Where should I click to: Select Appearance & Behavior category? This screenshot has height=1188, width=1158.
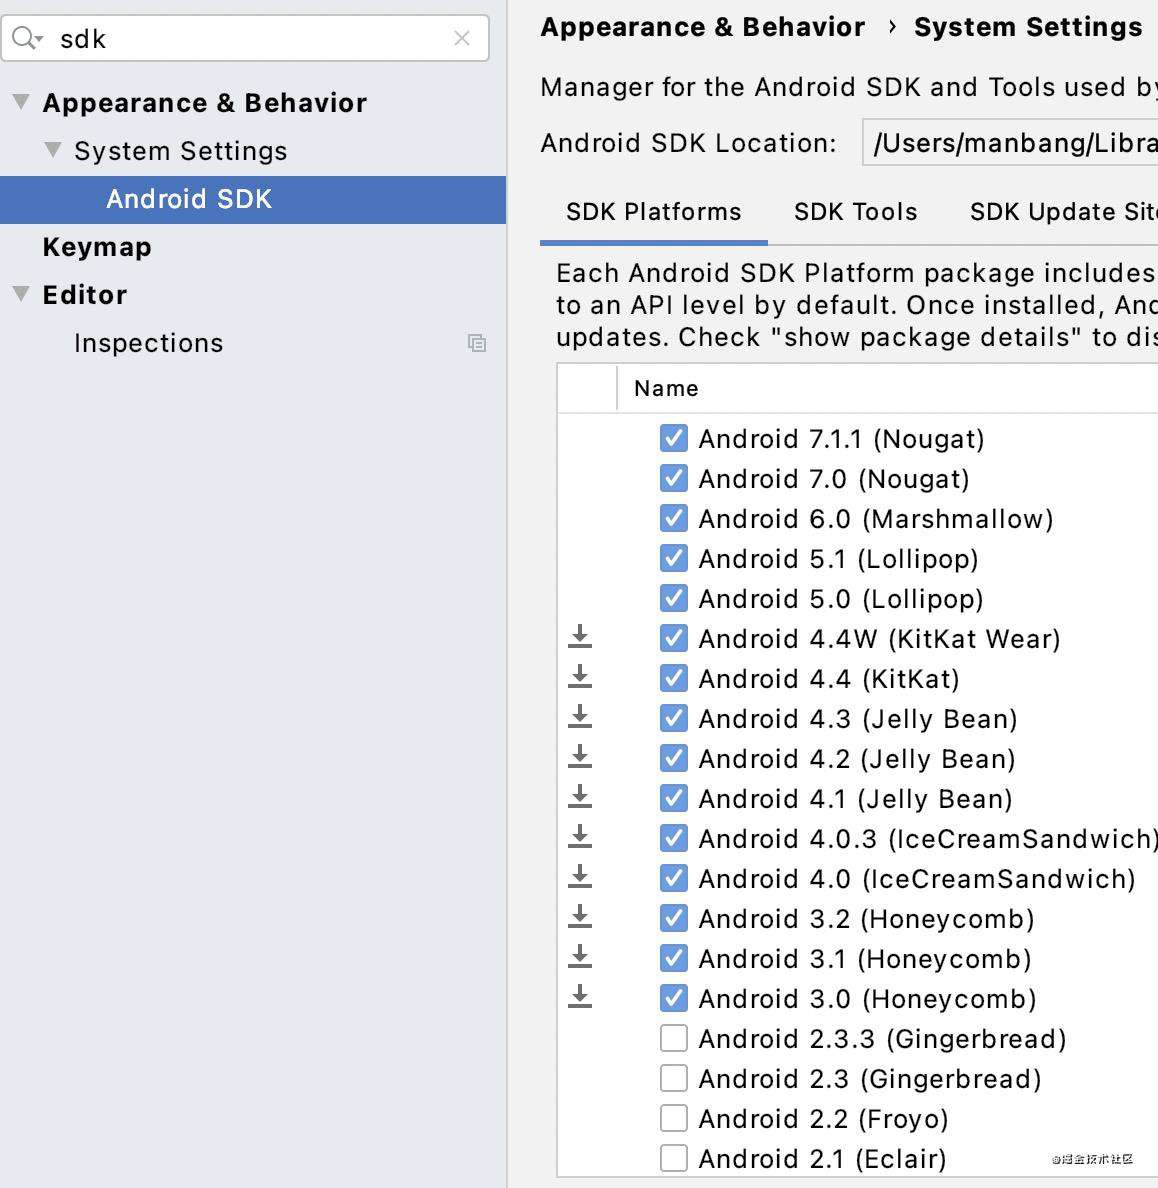pos(205,102)
